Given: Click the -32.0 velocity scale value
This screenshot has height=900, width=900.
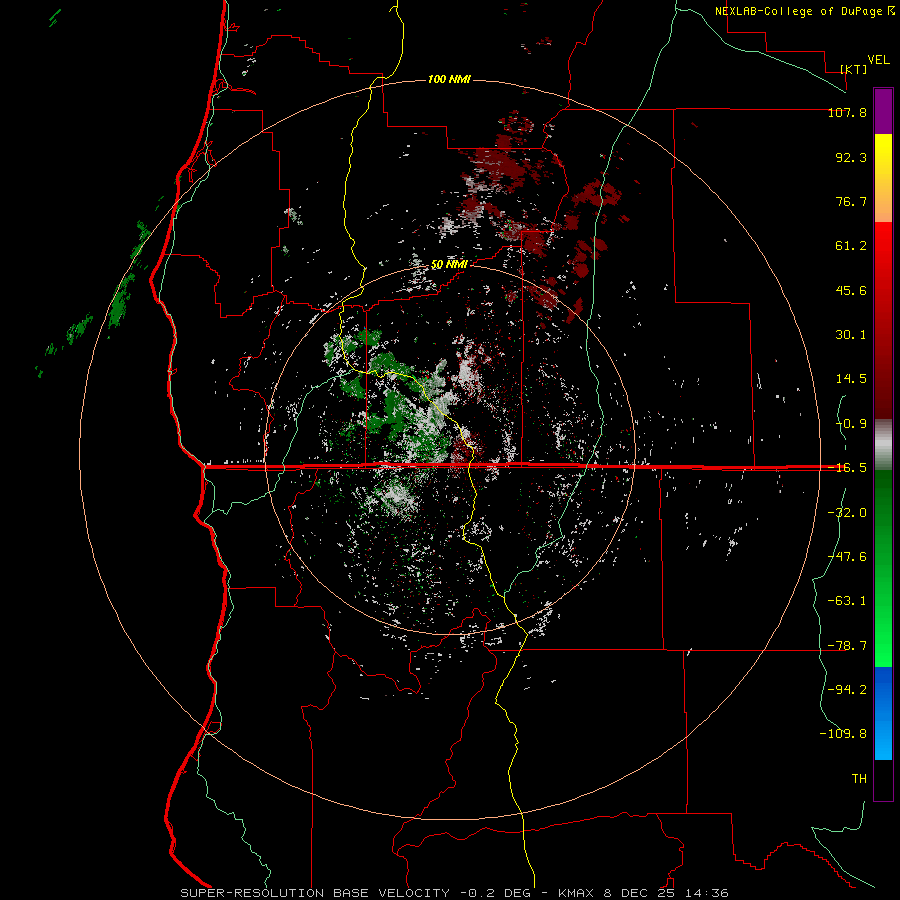Looking at the screenshot, I should [847, 513].
